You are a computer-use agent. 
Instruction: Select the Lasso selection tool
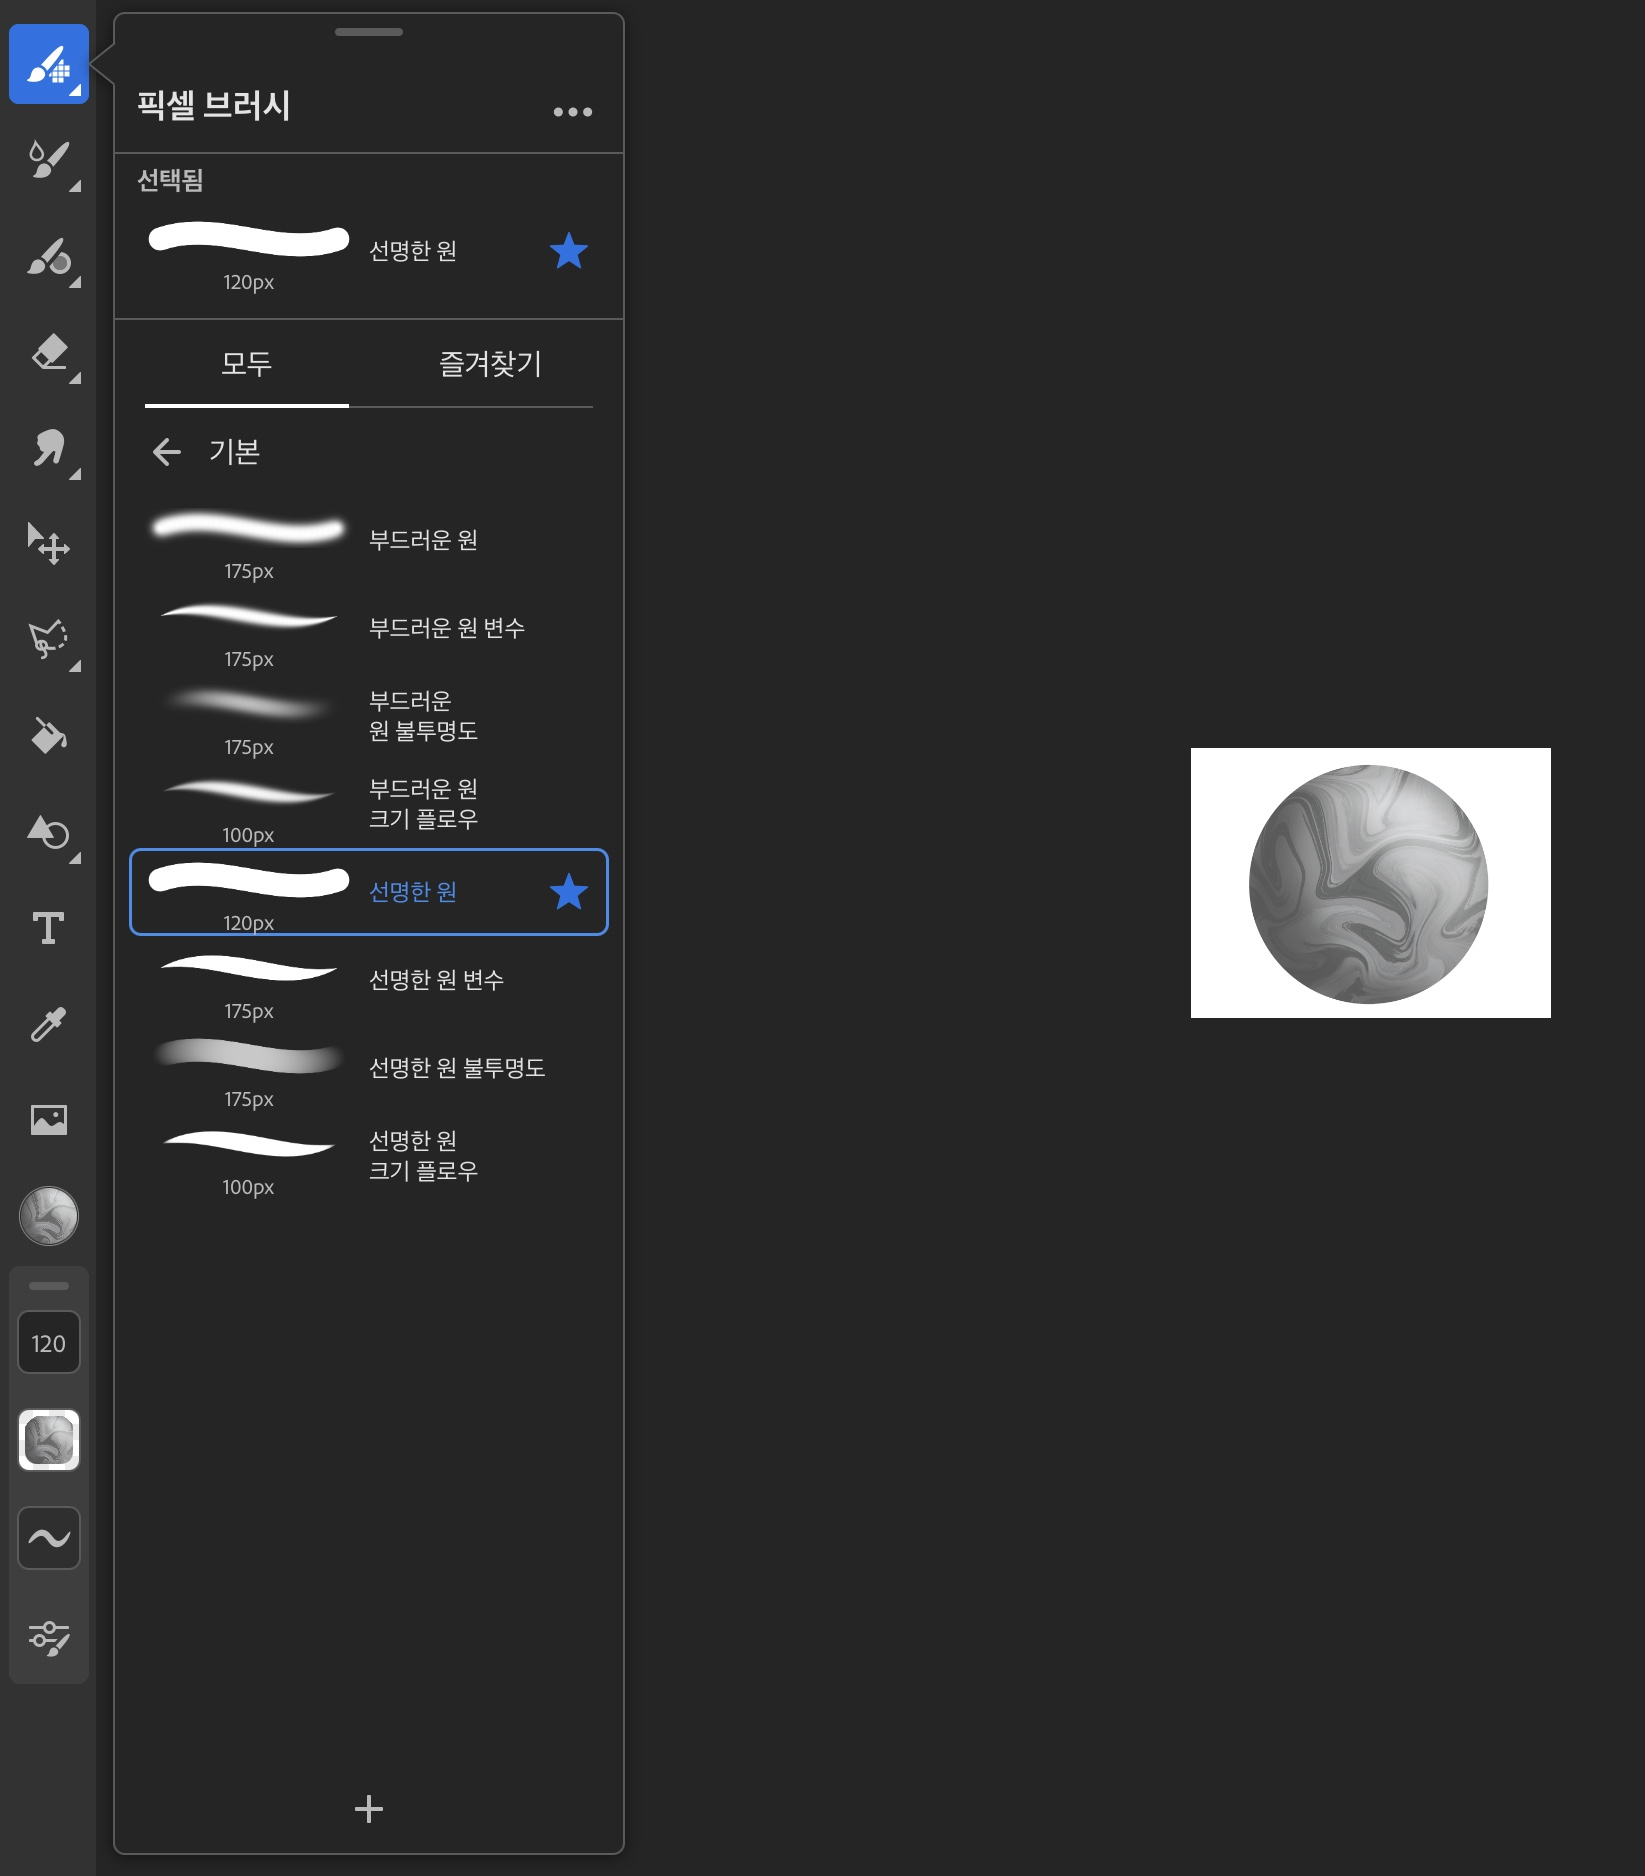tap(49, 640)
